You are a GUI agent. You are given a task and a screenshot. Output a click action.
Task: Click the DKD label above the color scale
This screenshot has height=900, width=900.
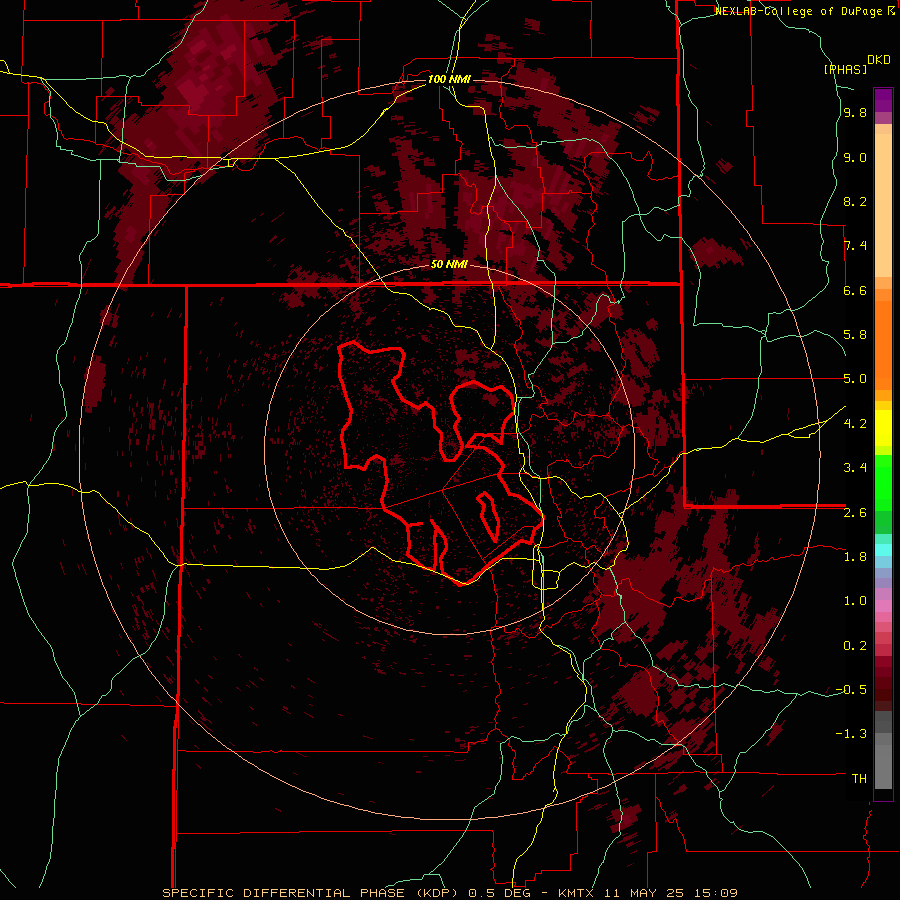pos(879,60)
